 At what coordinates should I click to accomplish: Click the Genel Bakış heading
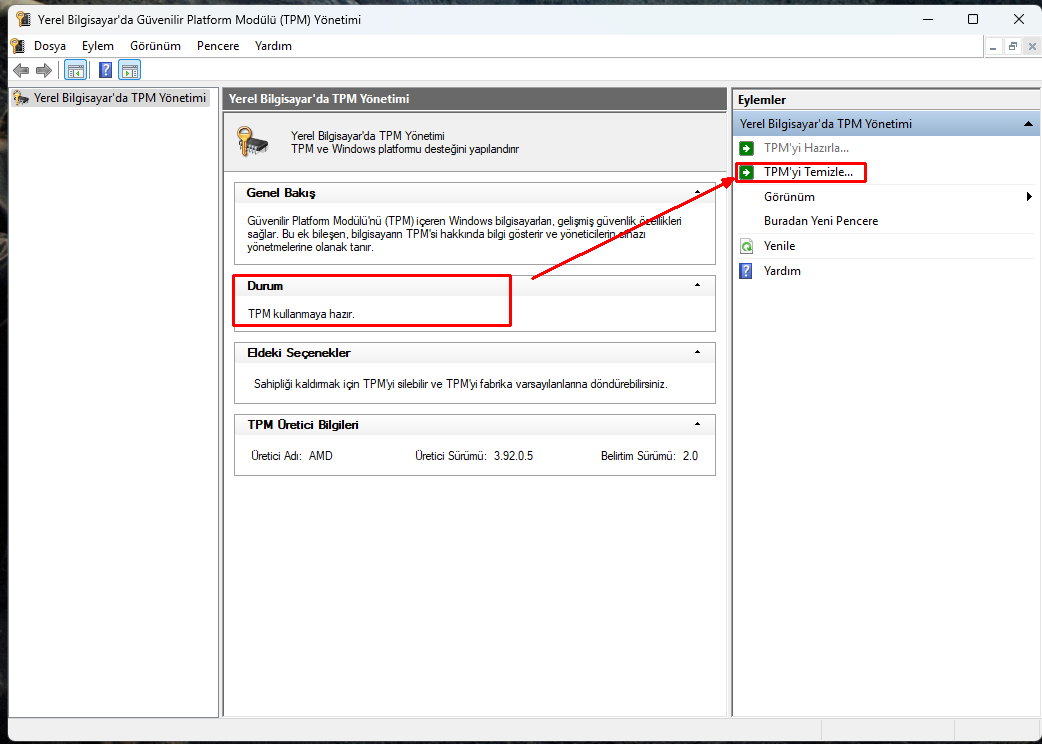tap(281, 193)
